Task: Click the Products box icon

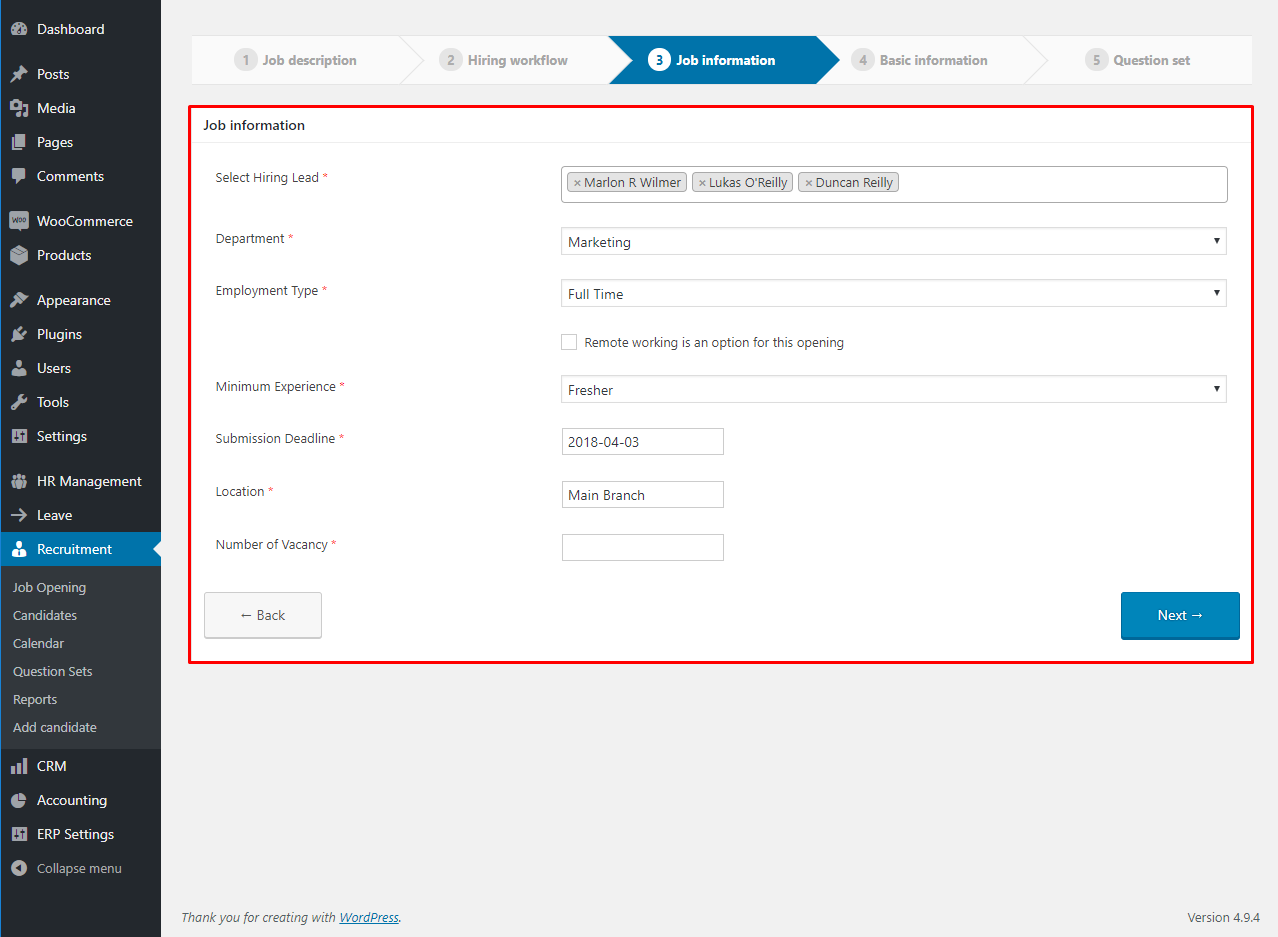Action: click(19, 255)
